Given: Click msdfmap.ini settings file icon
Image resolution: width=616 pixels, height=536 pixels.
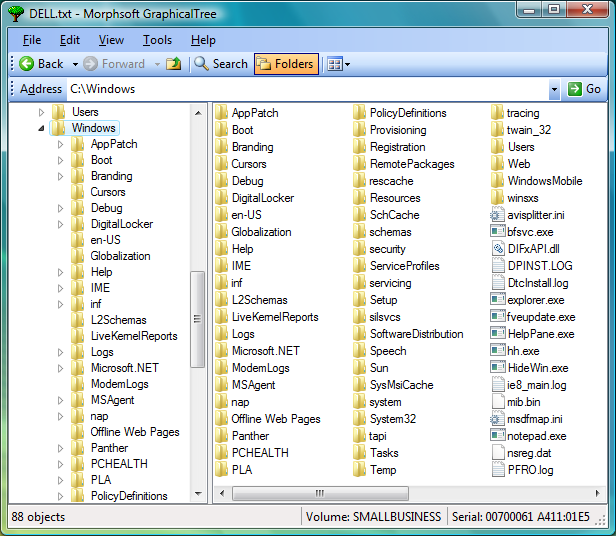Looking at the screenshot, I should (497, 419).
